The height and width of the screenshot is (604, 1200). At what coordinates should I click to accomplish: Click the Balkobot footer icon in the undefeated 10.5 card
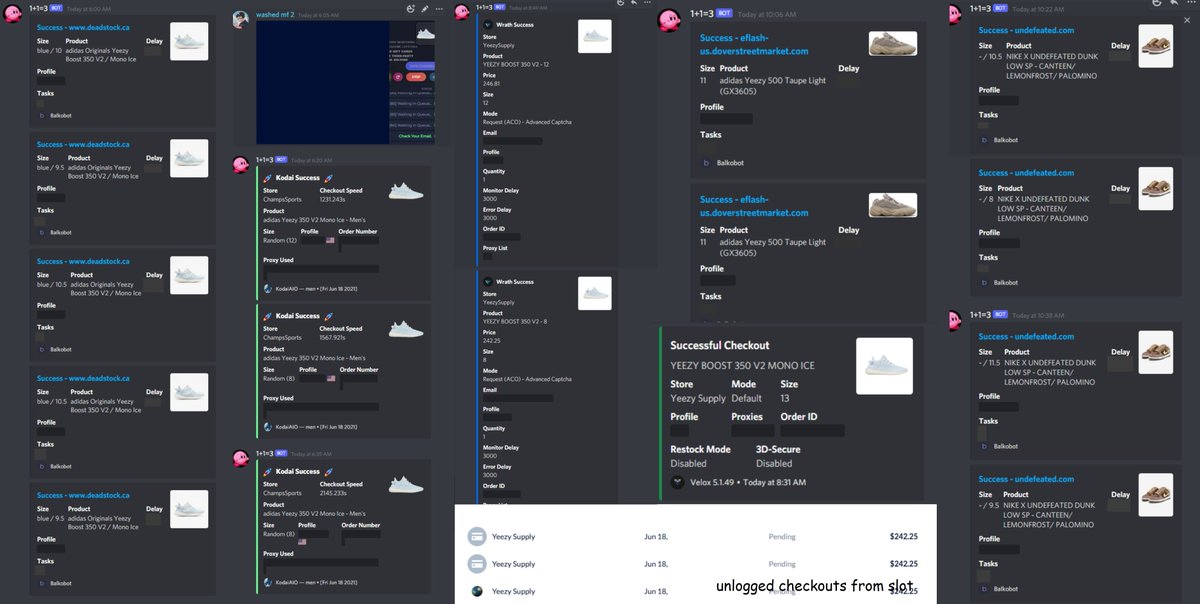(x=984, y=140)
